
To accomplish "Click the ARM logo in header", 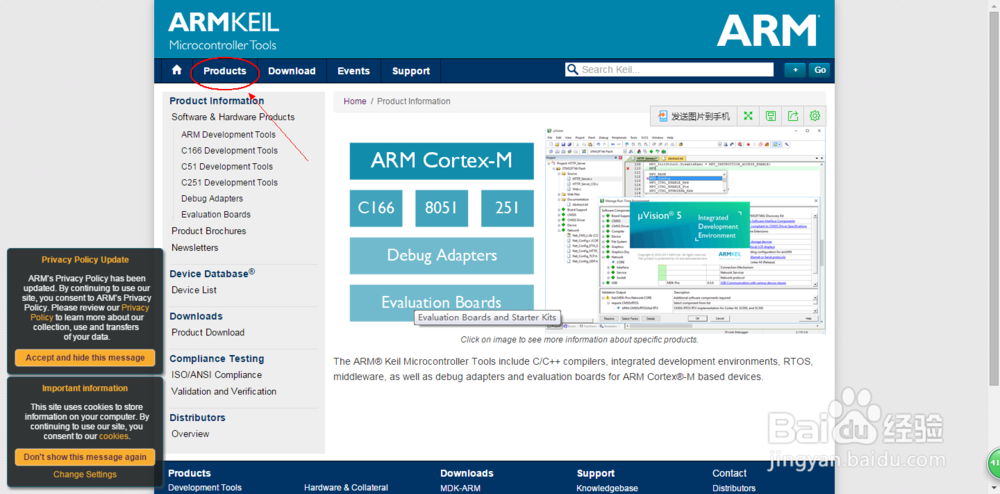I will (767, 31).
